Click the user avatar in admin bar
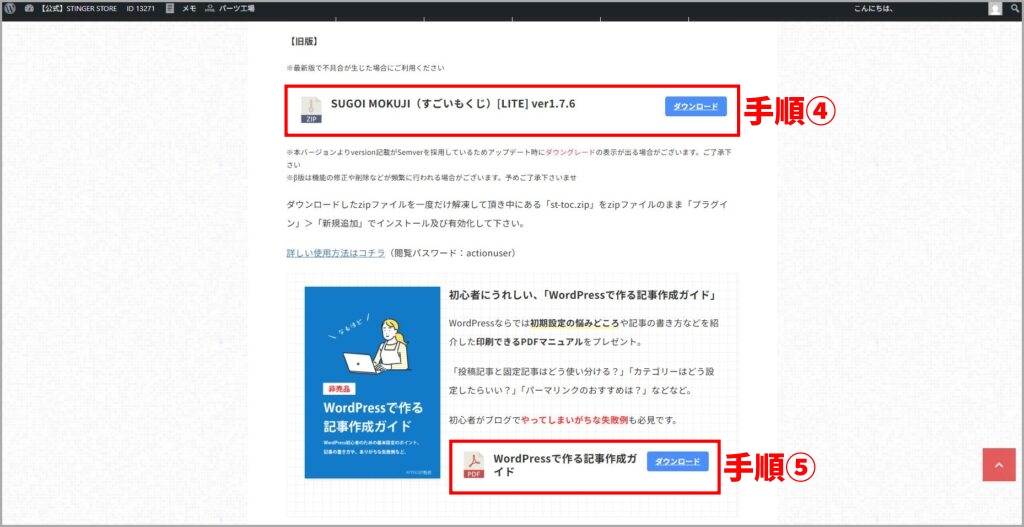This screenshot has width=1024, height=527. tap(994, 9)
